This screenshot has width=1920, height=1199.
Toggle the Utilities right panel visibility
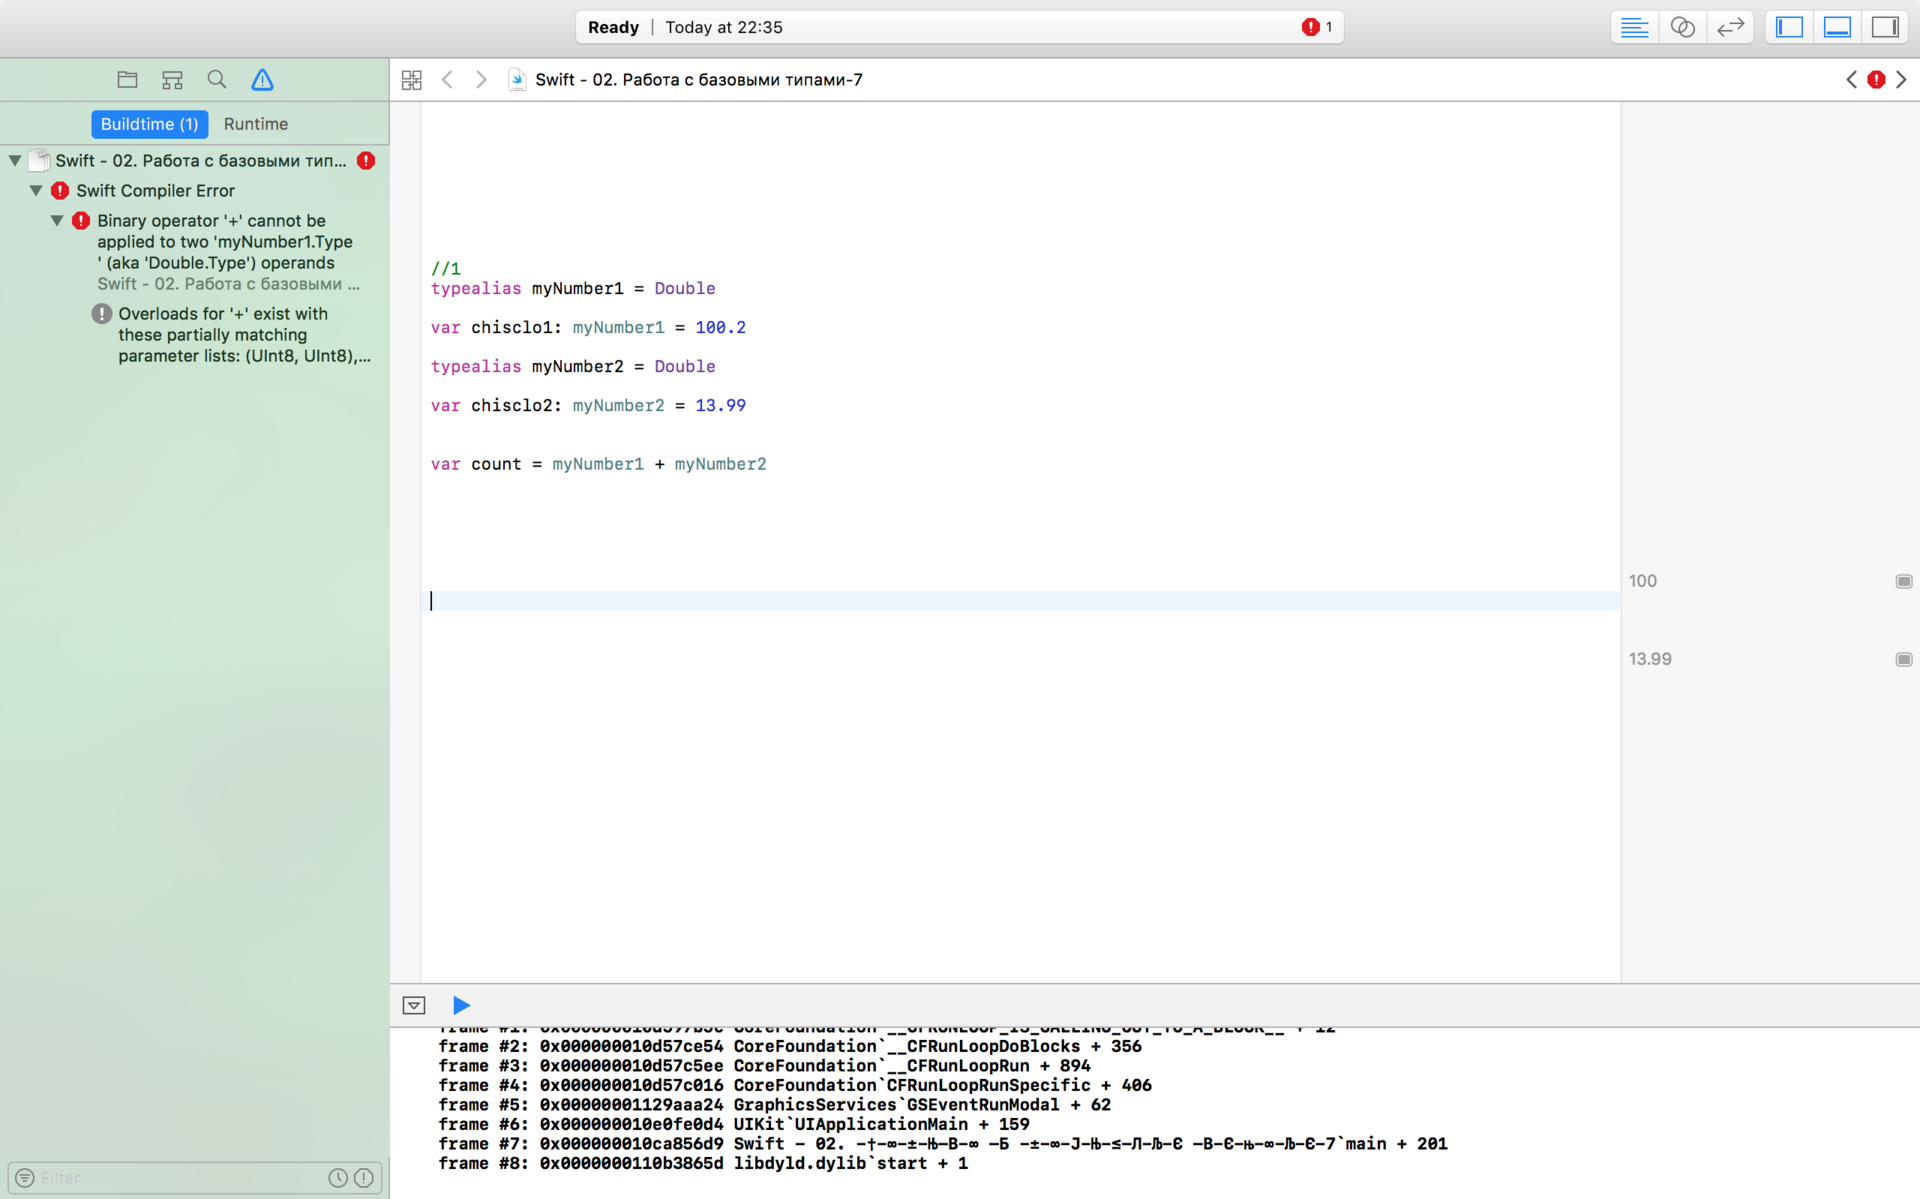pos(1885,27)
